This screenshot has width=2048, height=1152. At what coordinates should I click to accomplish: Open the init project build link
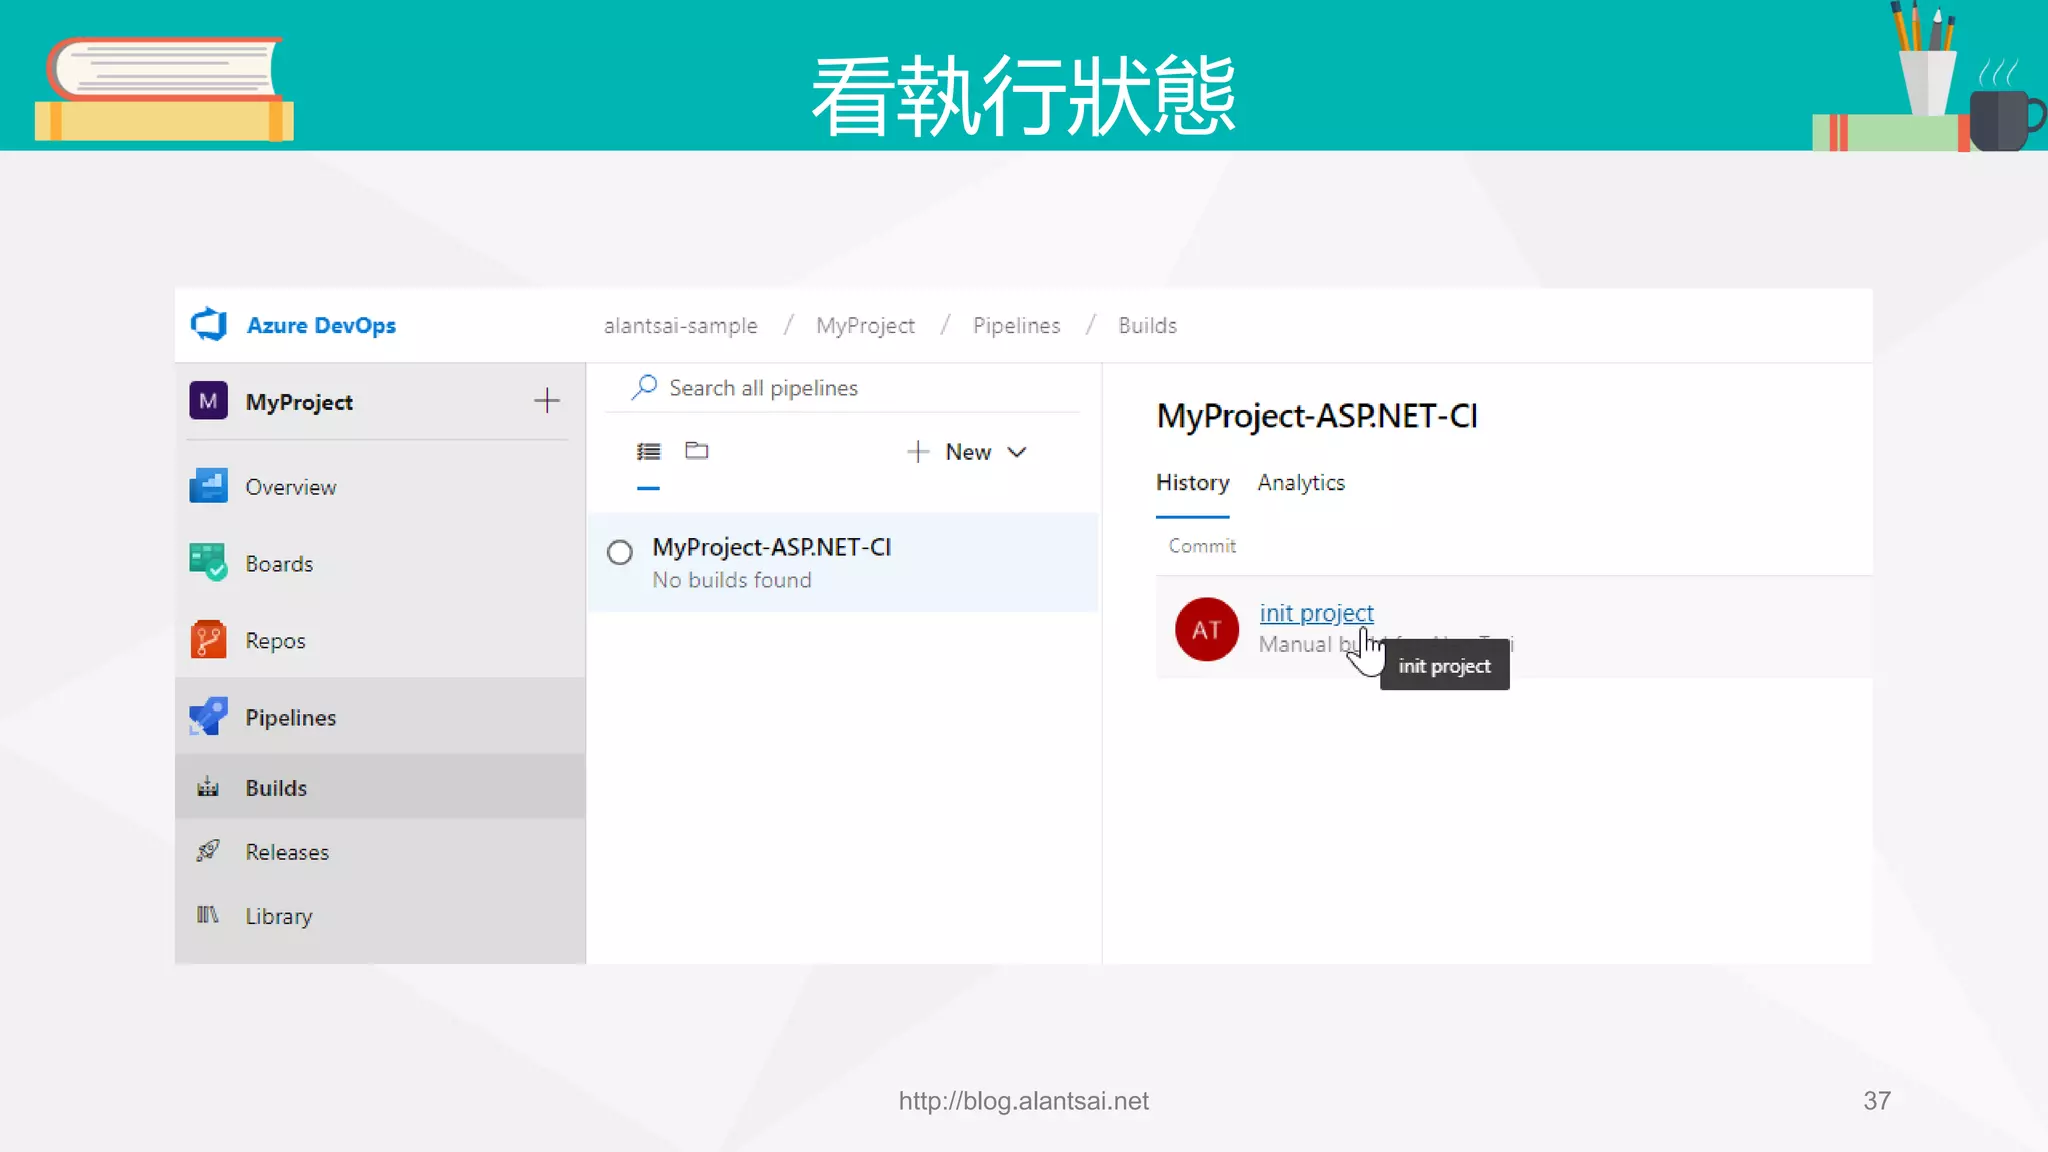[x=1316, y=612]
